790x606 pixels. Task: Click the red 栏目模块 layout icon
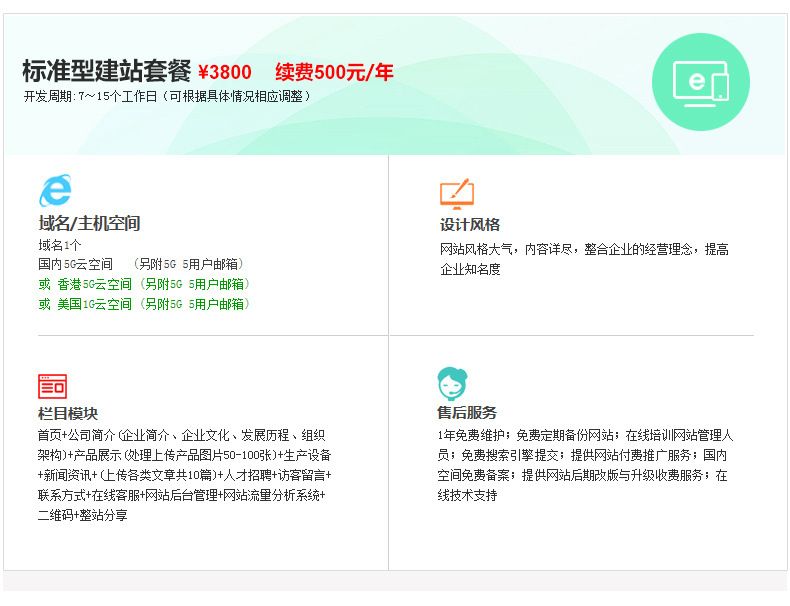point(53,385)
